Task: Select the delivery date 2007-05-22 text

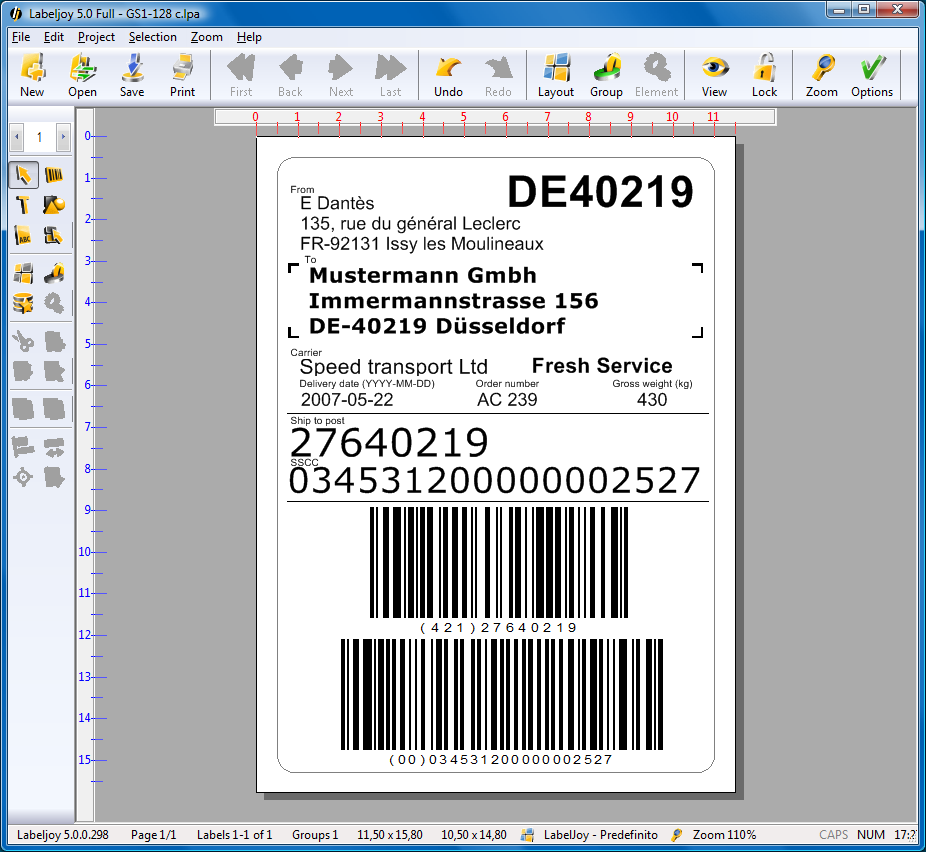Action: point(347,400)
